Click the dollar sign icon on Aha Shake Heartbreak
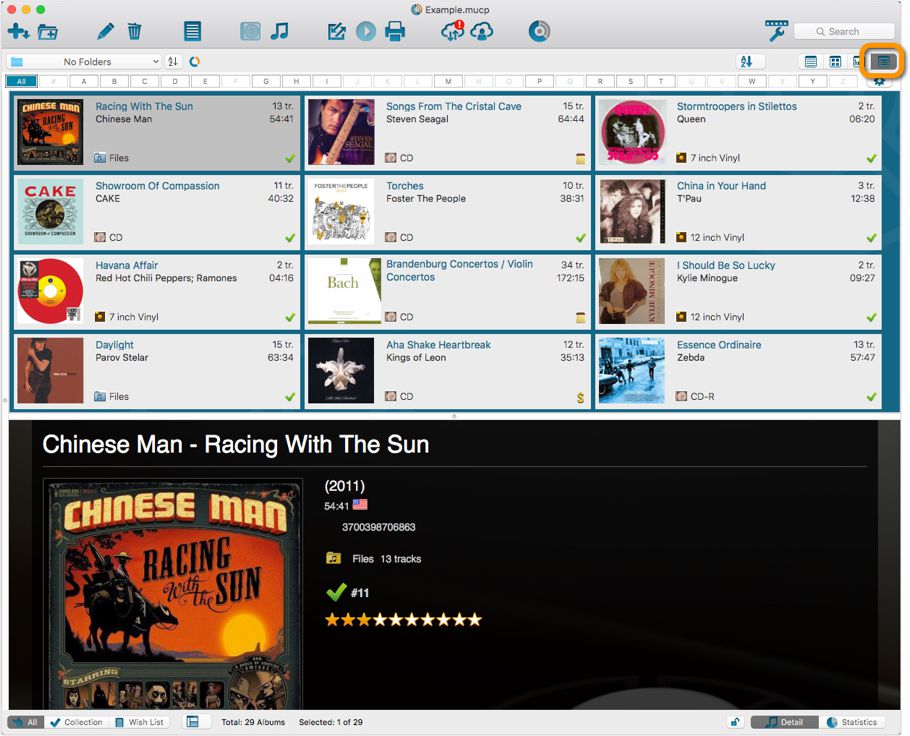 click(580, 398)
